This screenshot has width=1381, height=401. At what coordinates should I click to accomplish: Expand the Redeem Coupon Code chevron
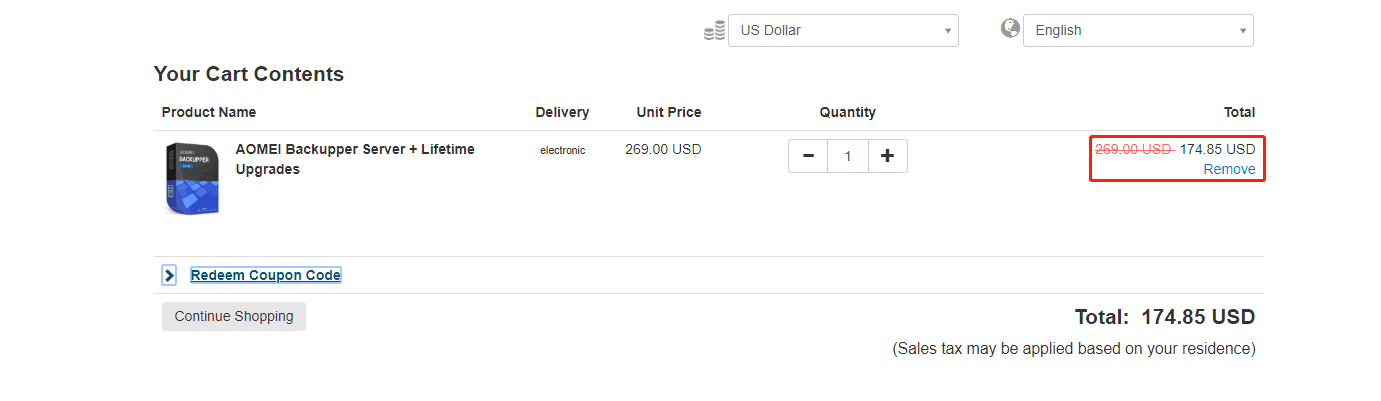coord(169,275)
